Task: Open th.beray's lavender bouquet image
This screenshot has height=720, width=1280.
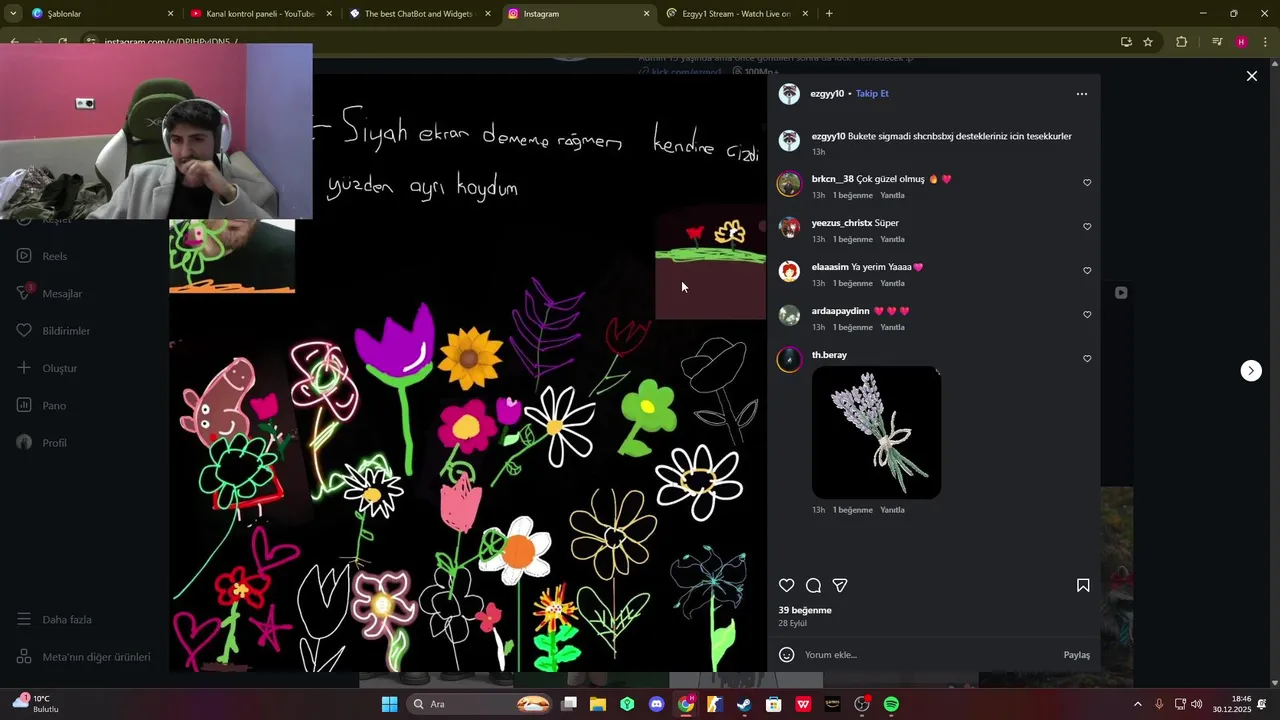Action: [x=876, y=432]
